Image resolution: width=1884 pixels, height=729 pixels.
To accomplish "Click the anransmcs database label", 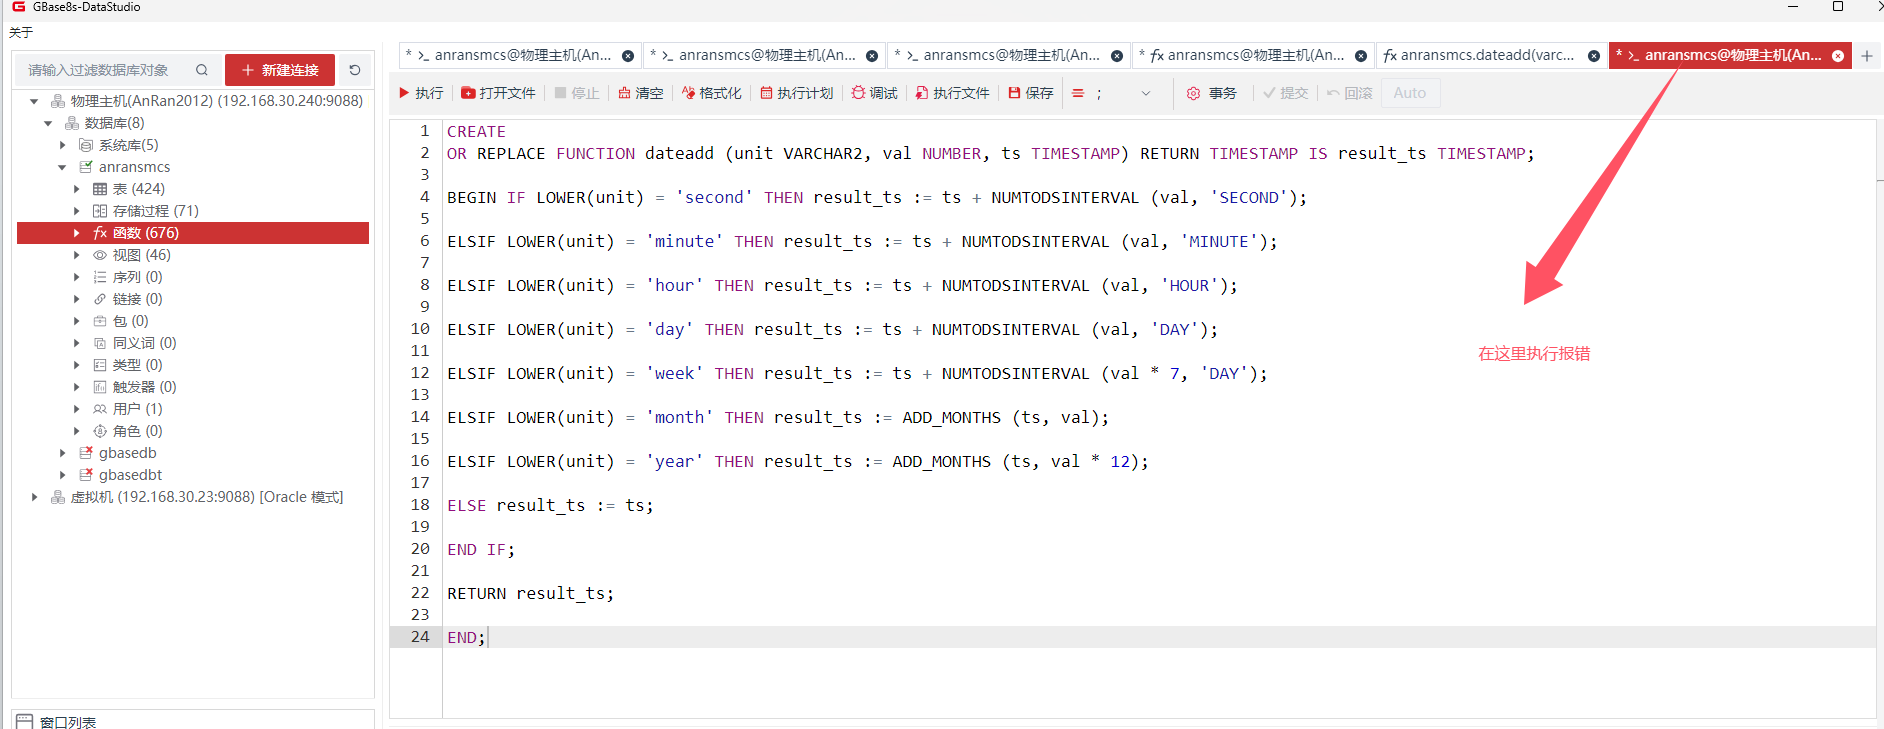I will (x=134, y=167).
